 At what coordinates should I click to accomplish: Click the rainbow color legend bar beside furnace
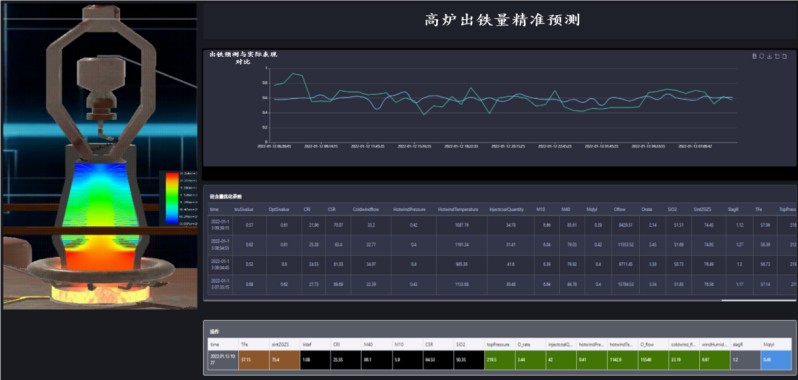click(x=172, y=198)
